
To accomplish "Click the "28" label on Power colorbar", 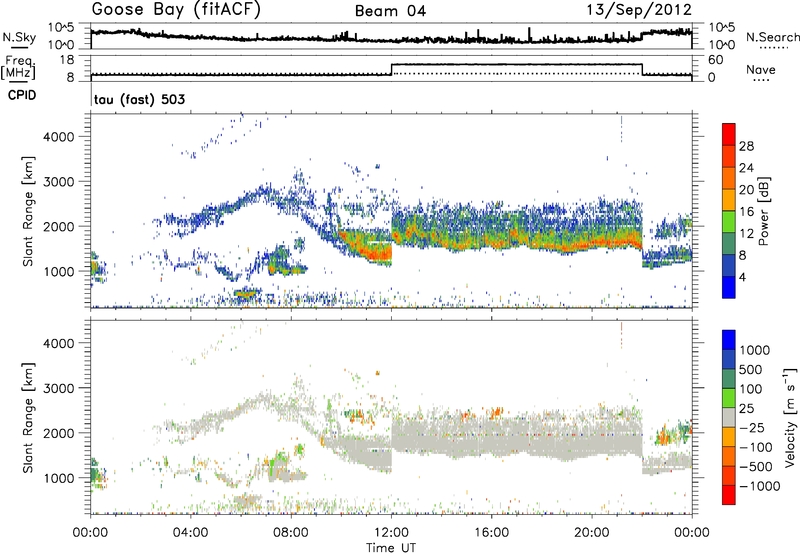I will tap(746, 146).
